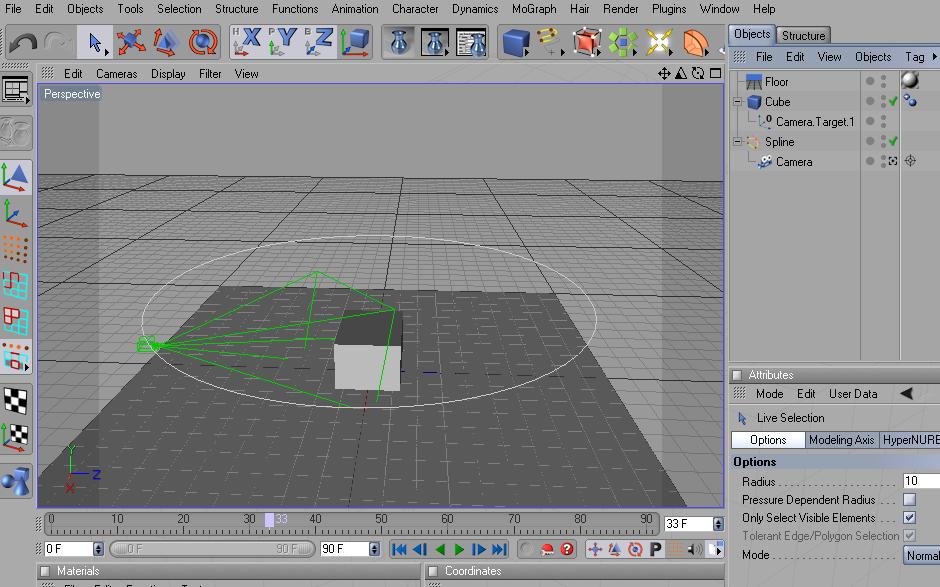Image resolution: width=940 pixels, height=587 pixels.
Task: Enable Pressure Dependent Radius checkbox
Action: pos(909,500)
